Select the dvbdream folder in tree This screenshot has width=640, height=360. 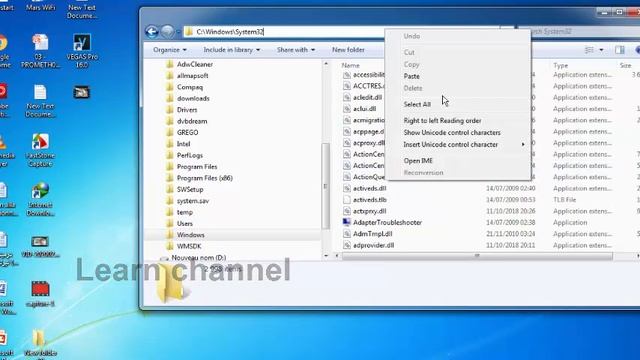coord(192,121)
